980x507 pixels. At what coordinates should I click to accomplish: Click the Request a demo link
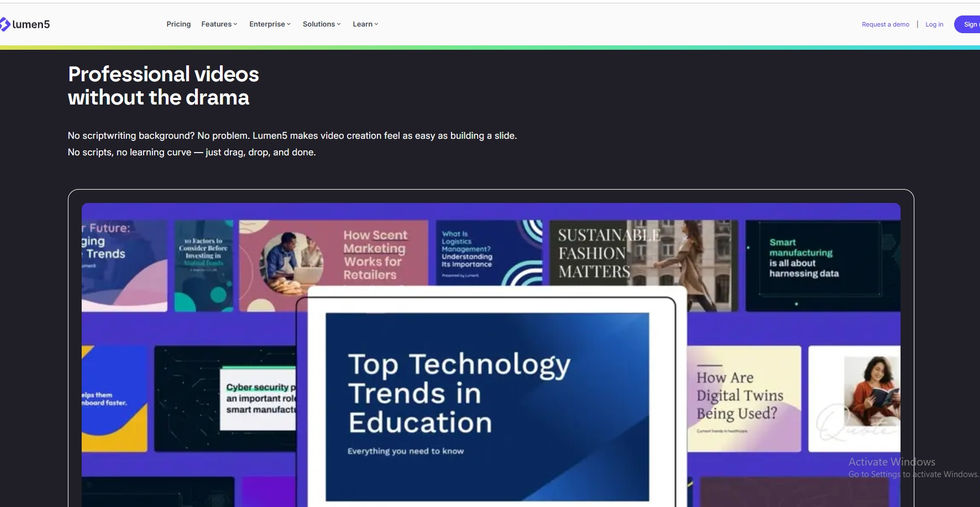(885, 24)
